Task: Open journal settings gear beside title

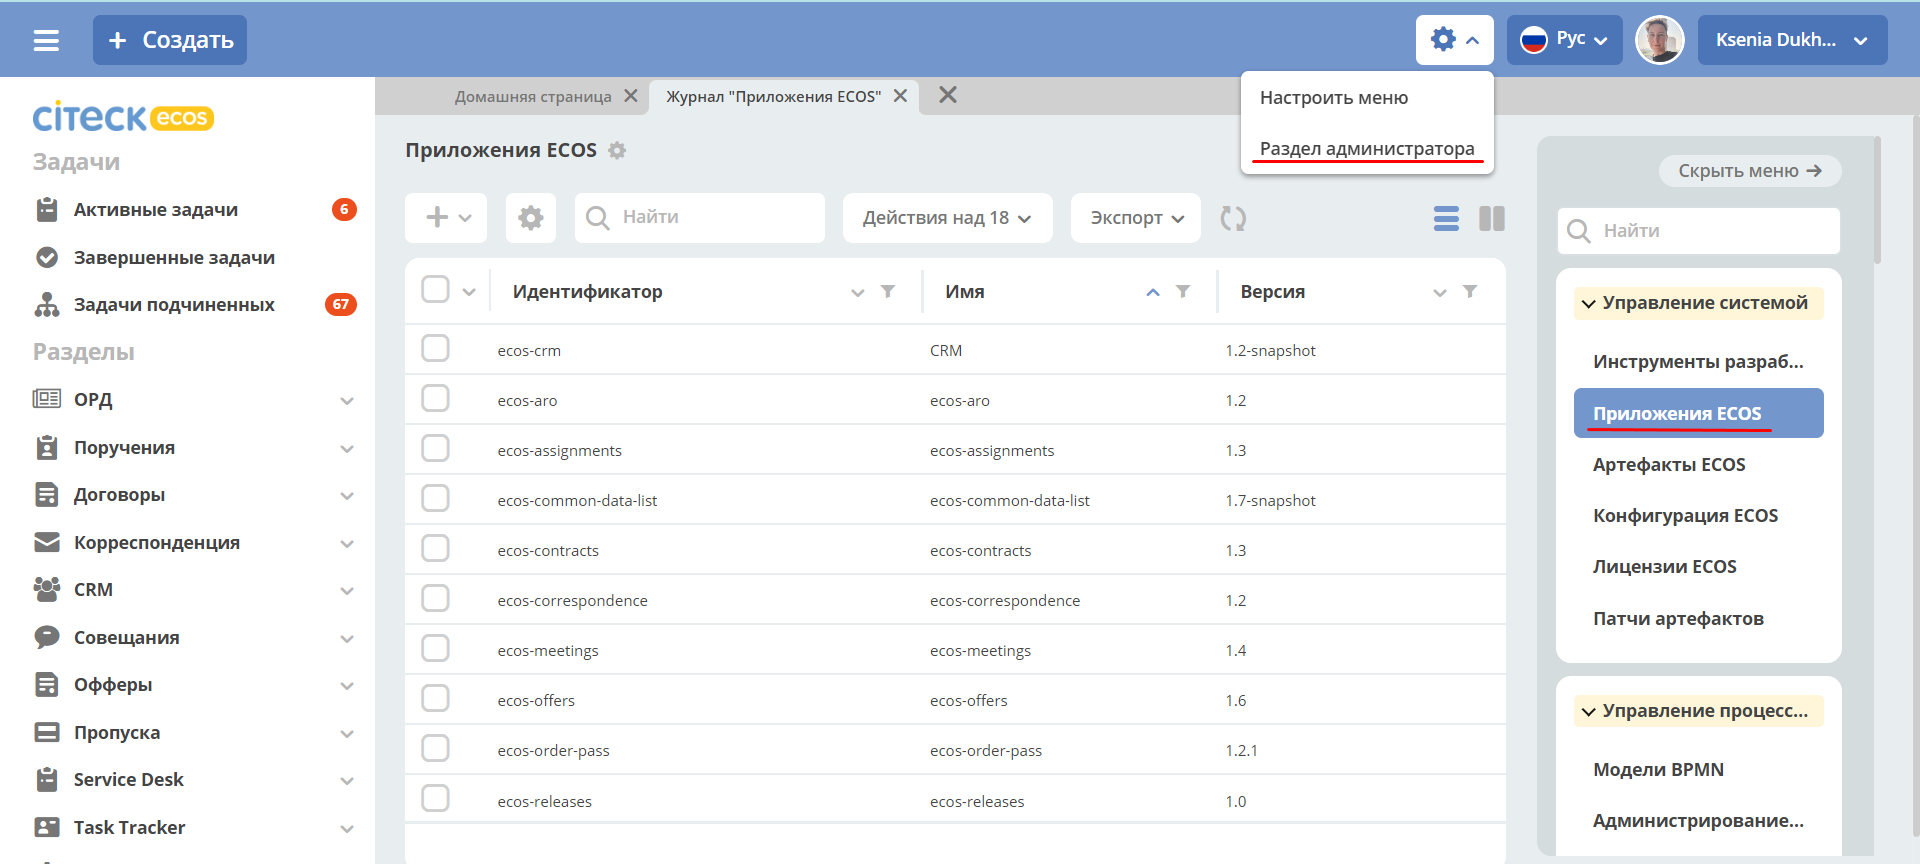Action: 618,150
